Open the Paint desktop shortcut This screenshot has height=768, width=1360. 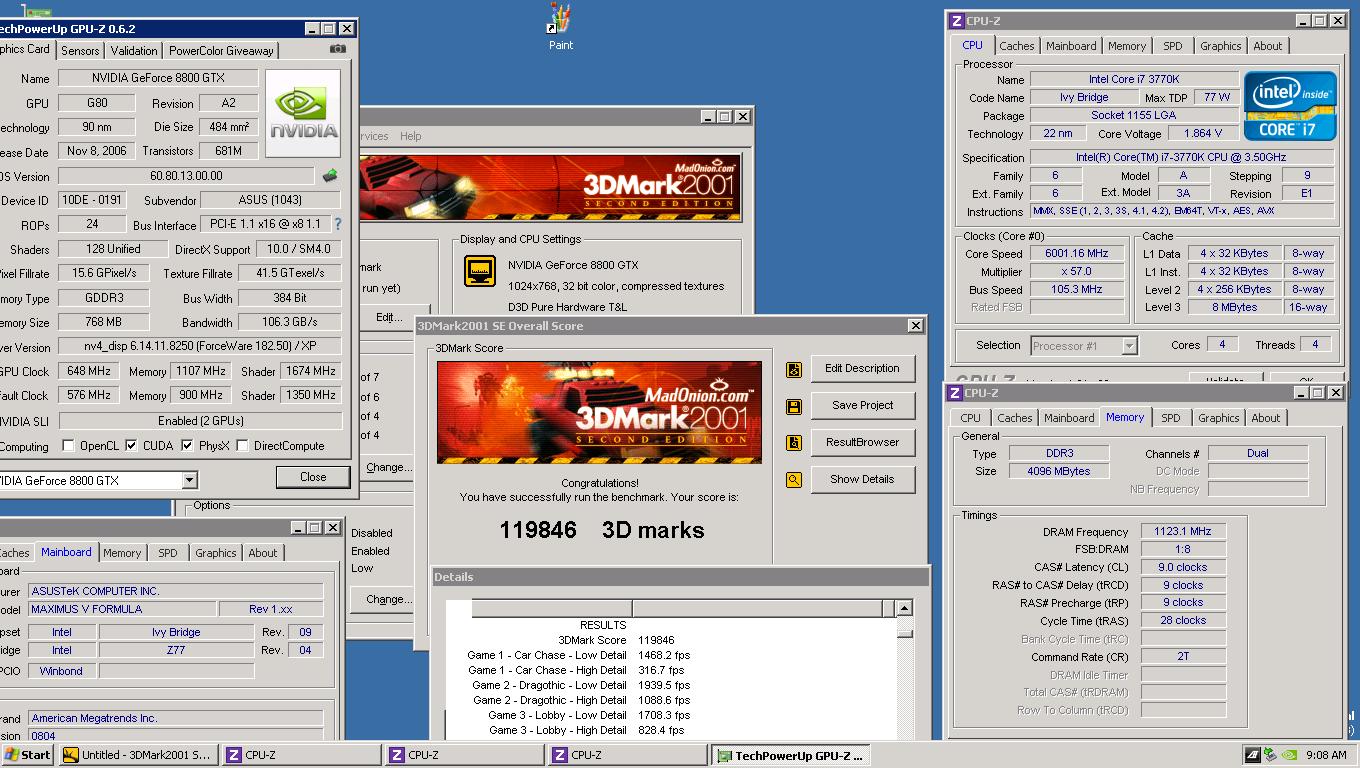coord(560,27)
